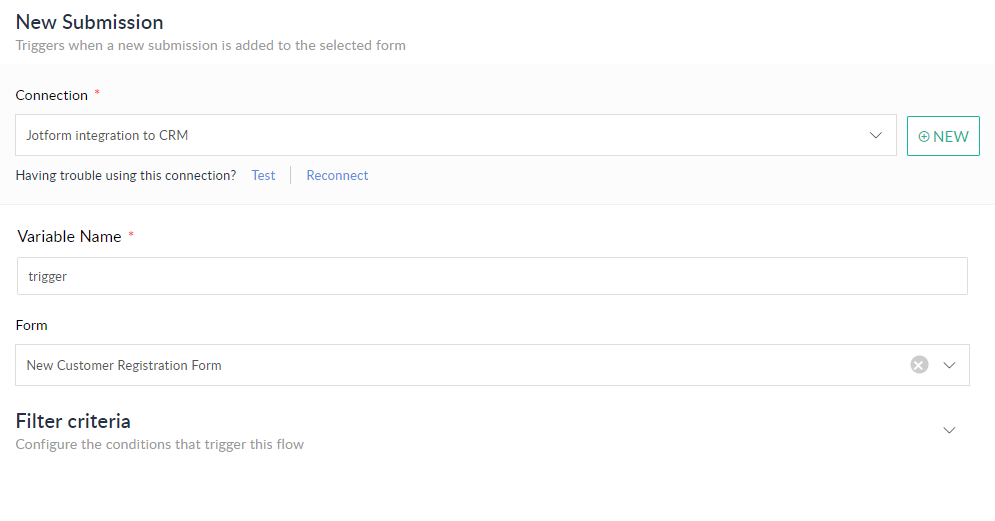Click the Filter criteria heading
The width and height of the screenshot is (995, 521).
[x=73, y=421]
